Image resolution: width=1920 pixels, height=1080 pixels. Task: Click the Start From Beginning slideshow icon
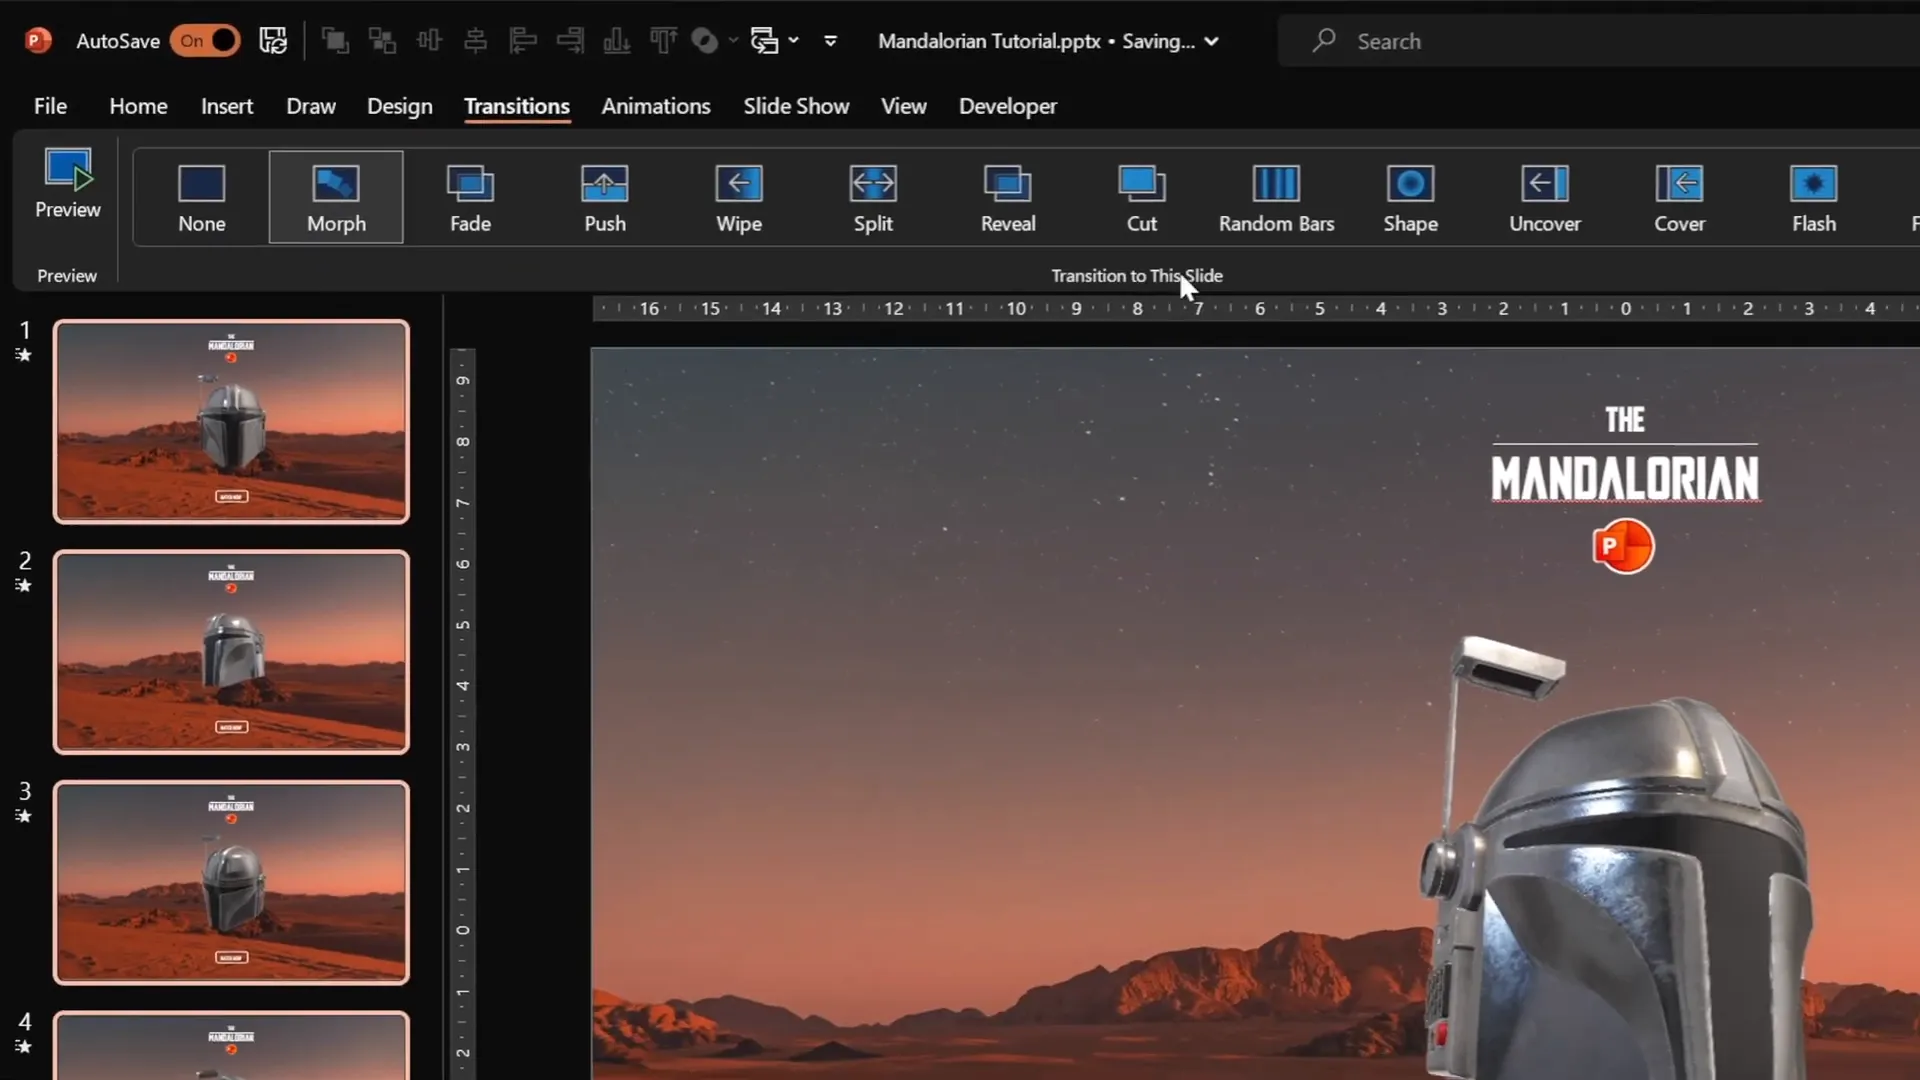(764, 41)
